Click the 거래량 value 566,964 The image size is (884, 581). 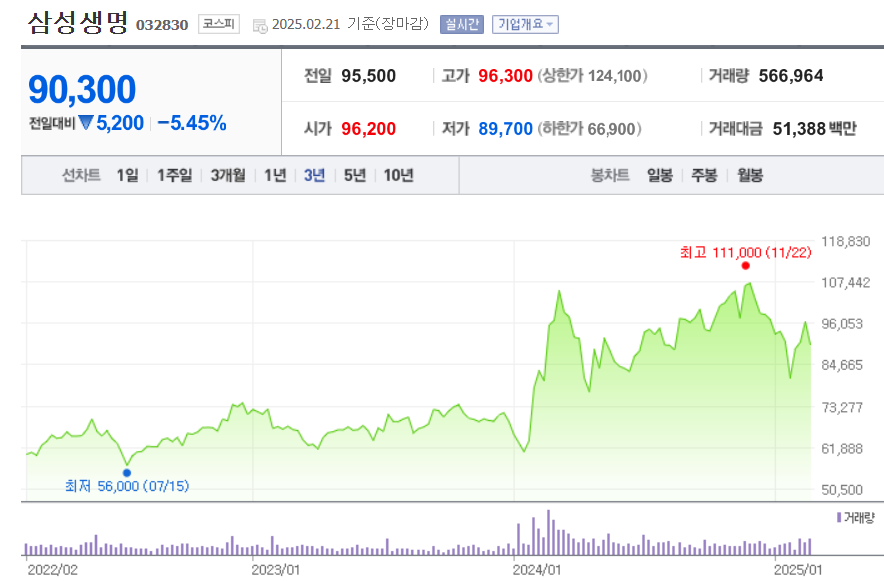click(x=791, y=76)
